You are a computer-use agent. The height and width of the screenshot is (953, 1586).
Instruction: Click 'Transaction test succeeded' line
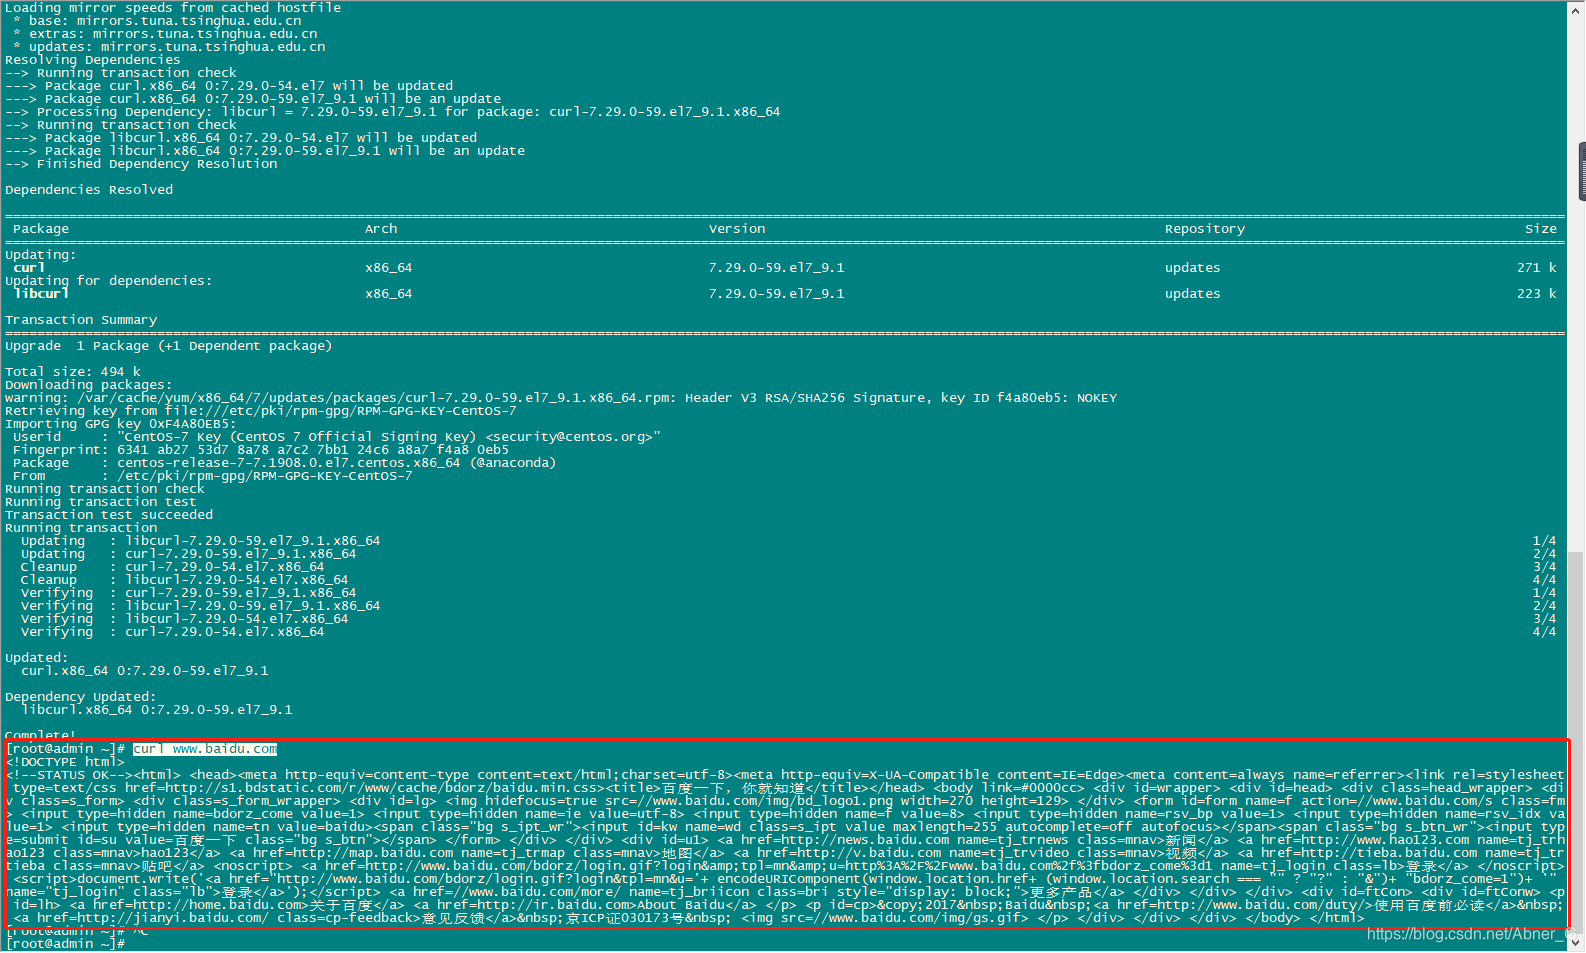(x=109, y=515)
